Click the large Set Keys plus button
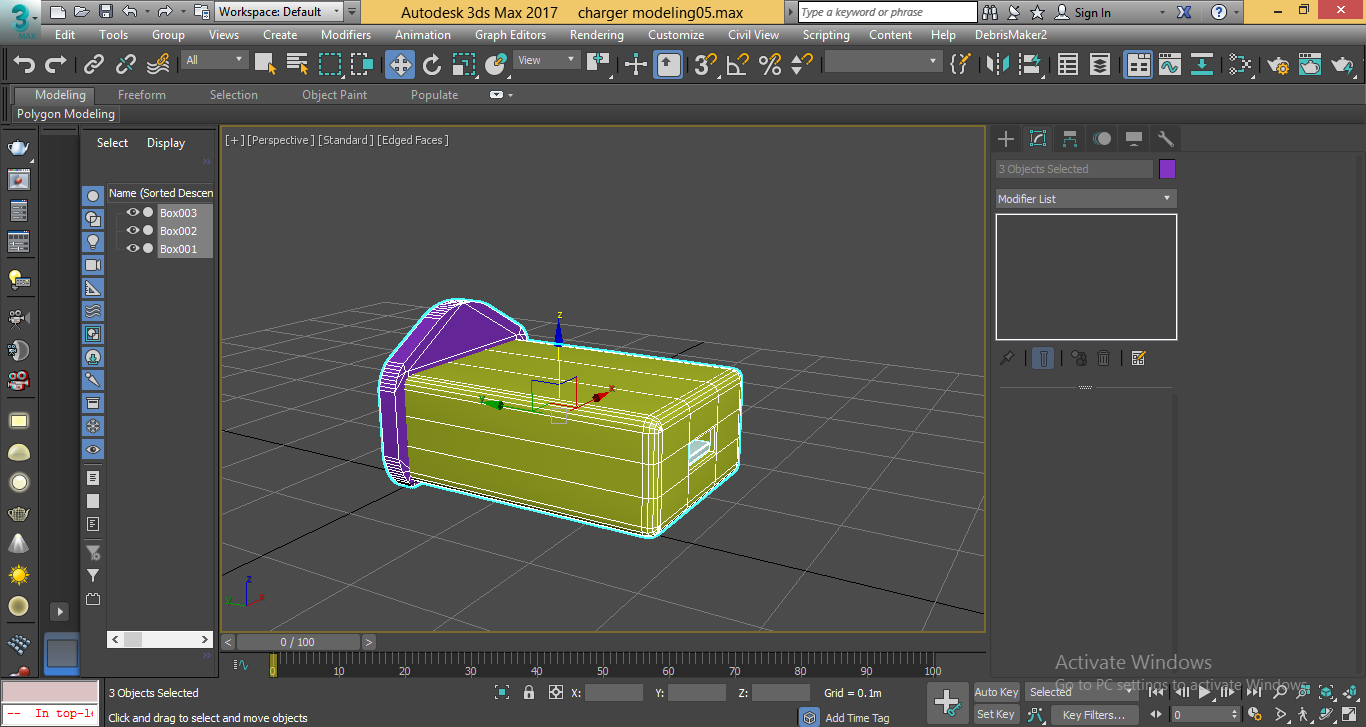The width and height of the screenshot is (1366, 727). pos(947,702)
